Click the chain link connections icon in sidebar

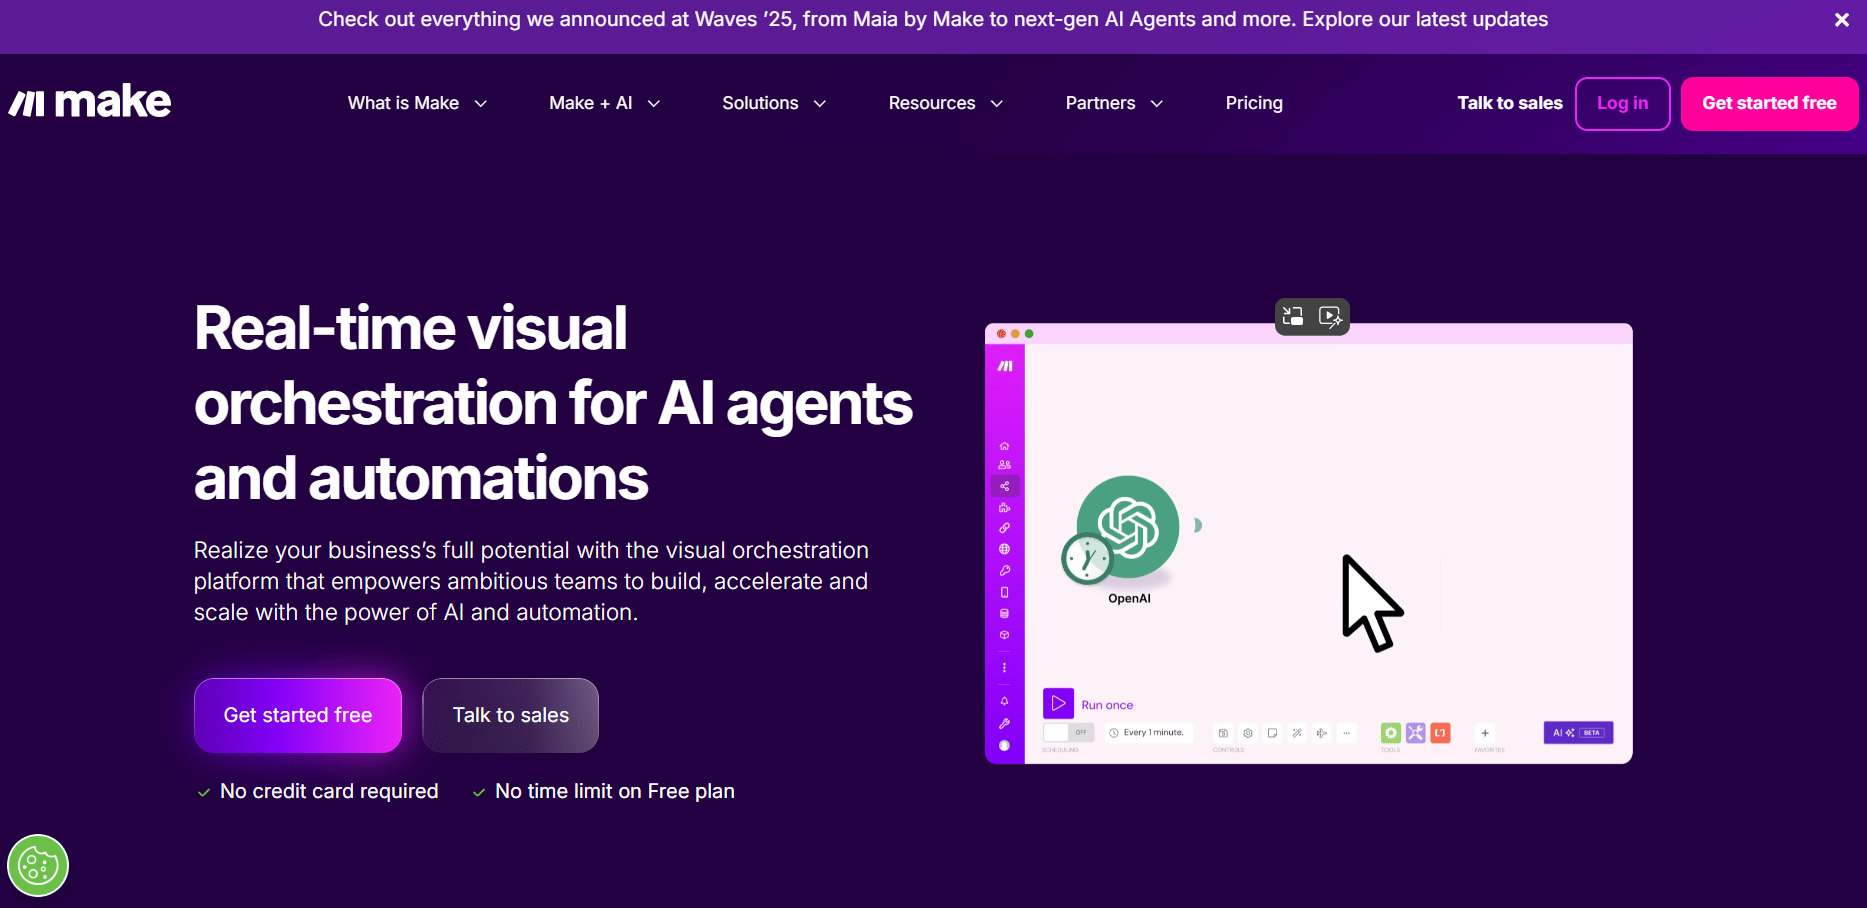point(1005,528)
